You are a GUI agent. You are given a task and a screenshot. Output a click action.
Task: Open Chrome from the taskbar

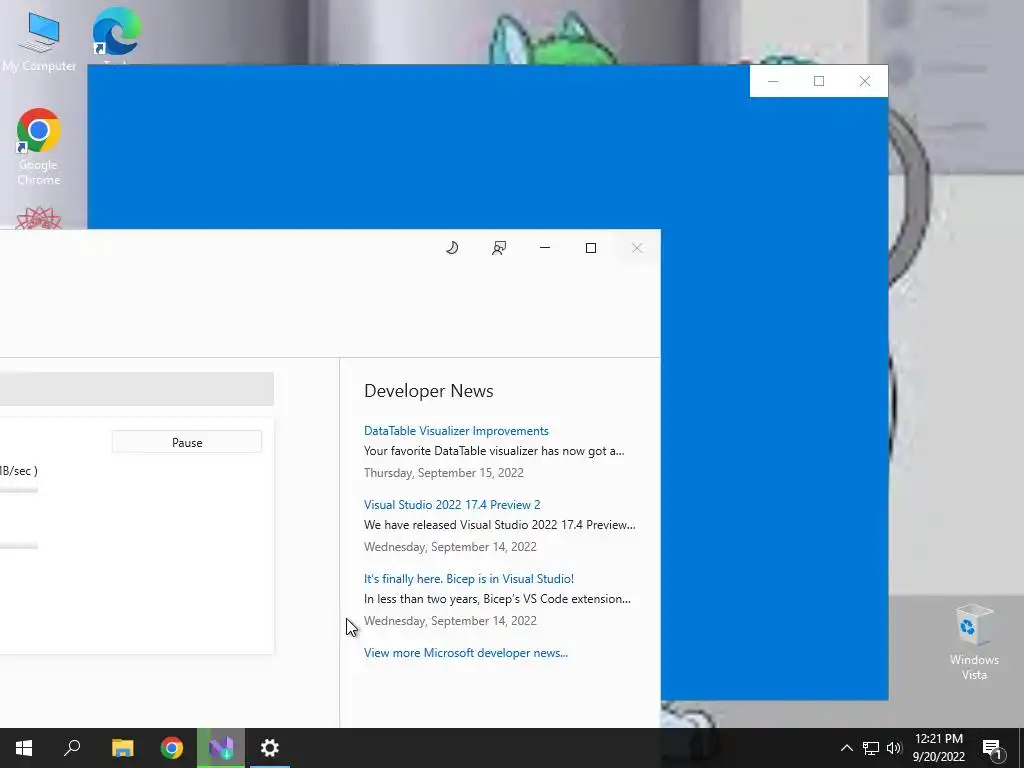(172, 748)
